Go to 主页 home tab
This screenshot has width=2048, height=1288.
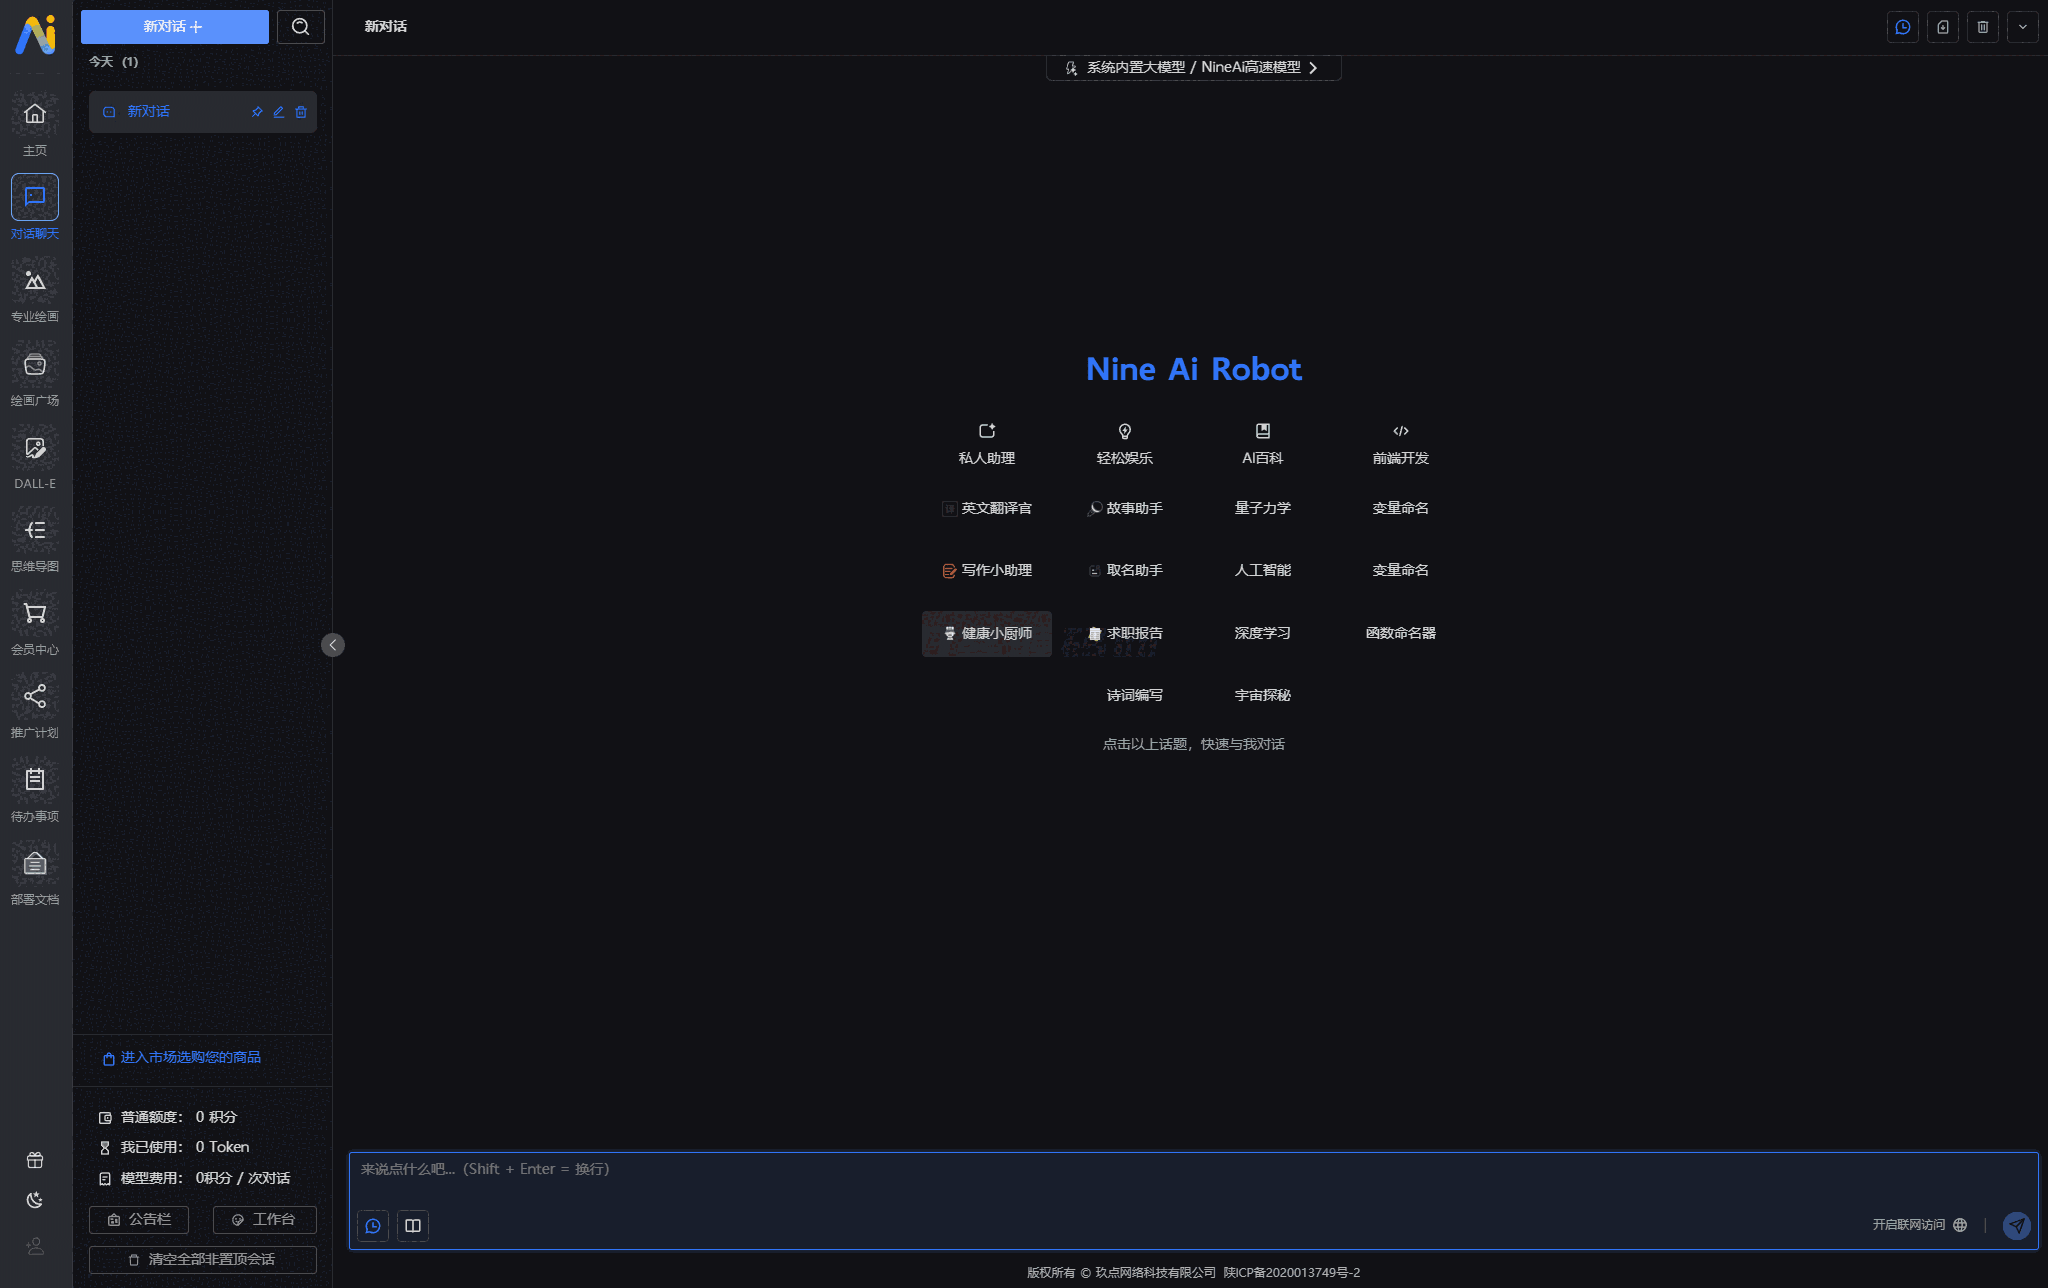coord(35,115)
